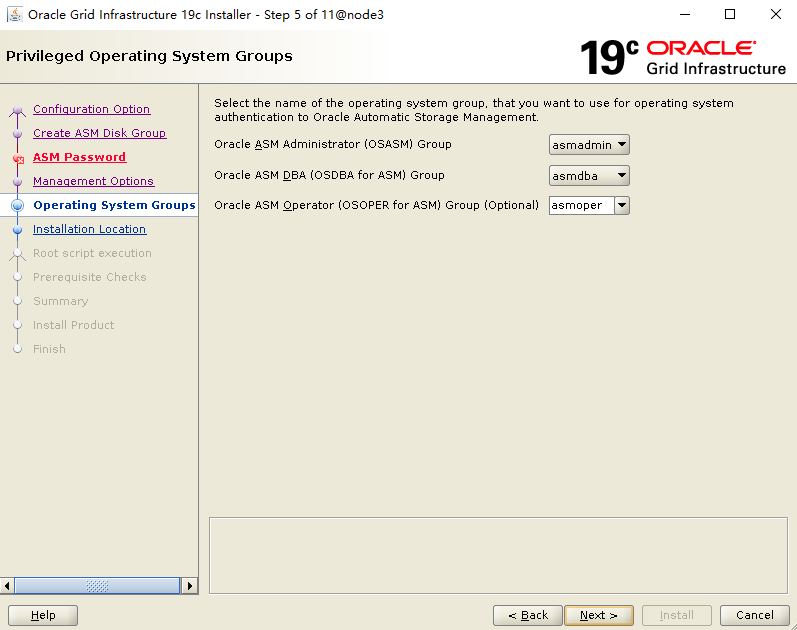This screenshot has height=630, width=797.
Task: Go to Installation Location step
Action: (89, 229)
